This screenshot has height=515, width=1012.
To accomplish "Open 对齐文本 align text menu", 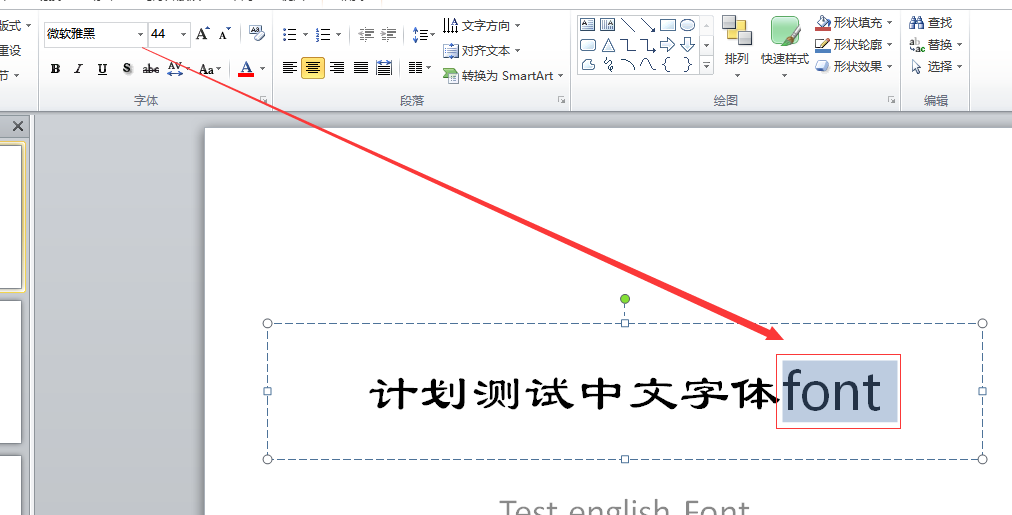I will 481,50.
